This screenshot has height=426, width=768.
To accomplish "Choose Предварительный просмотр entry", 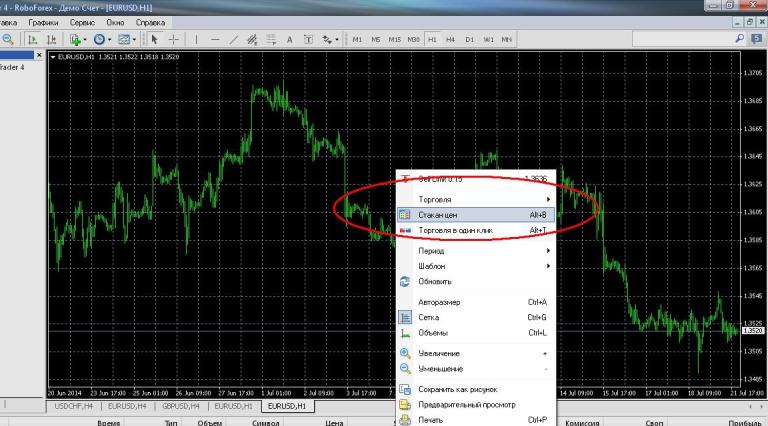I will point(476,405).
